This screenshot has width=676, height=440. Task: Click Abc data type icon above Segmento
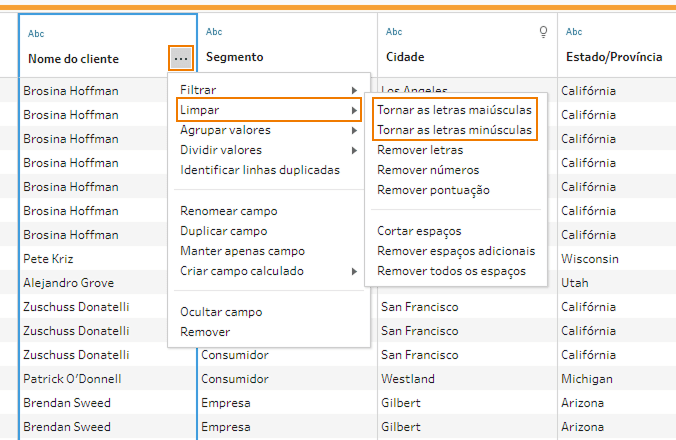[x=214, y=32]
